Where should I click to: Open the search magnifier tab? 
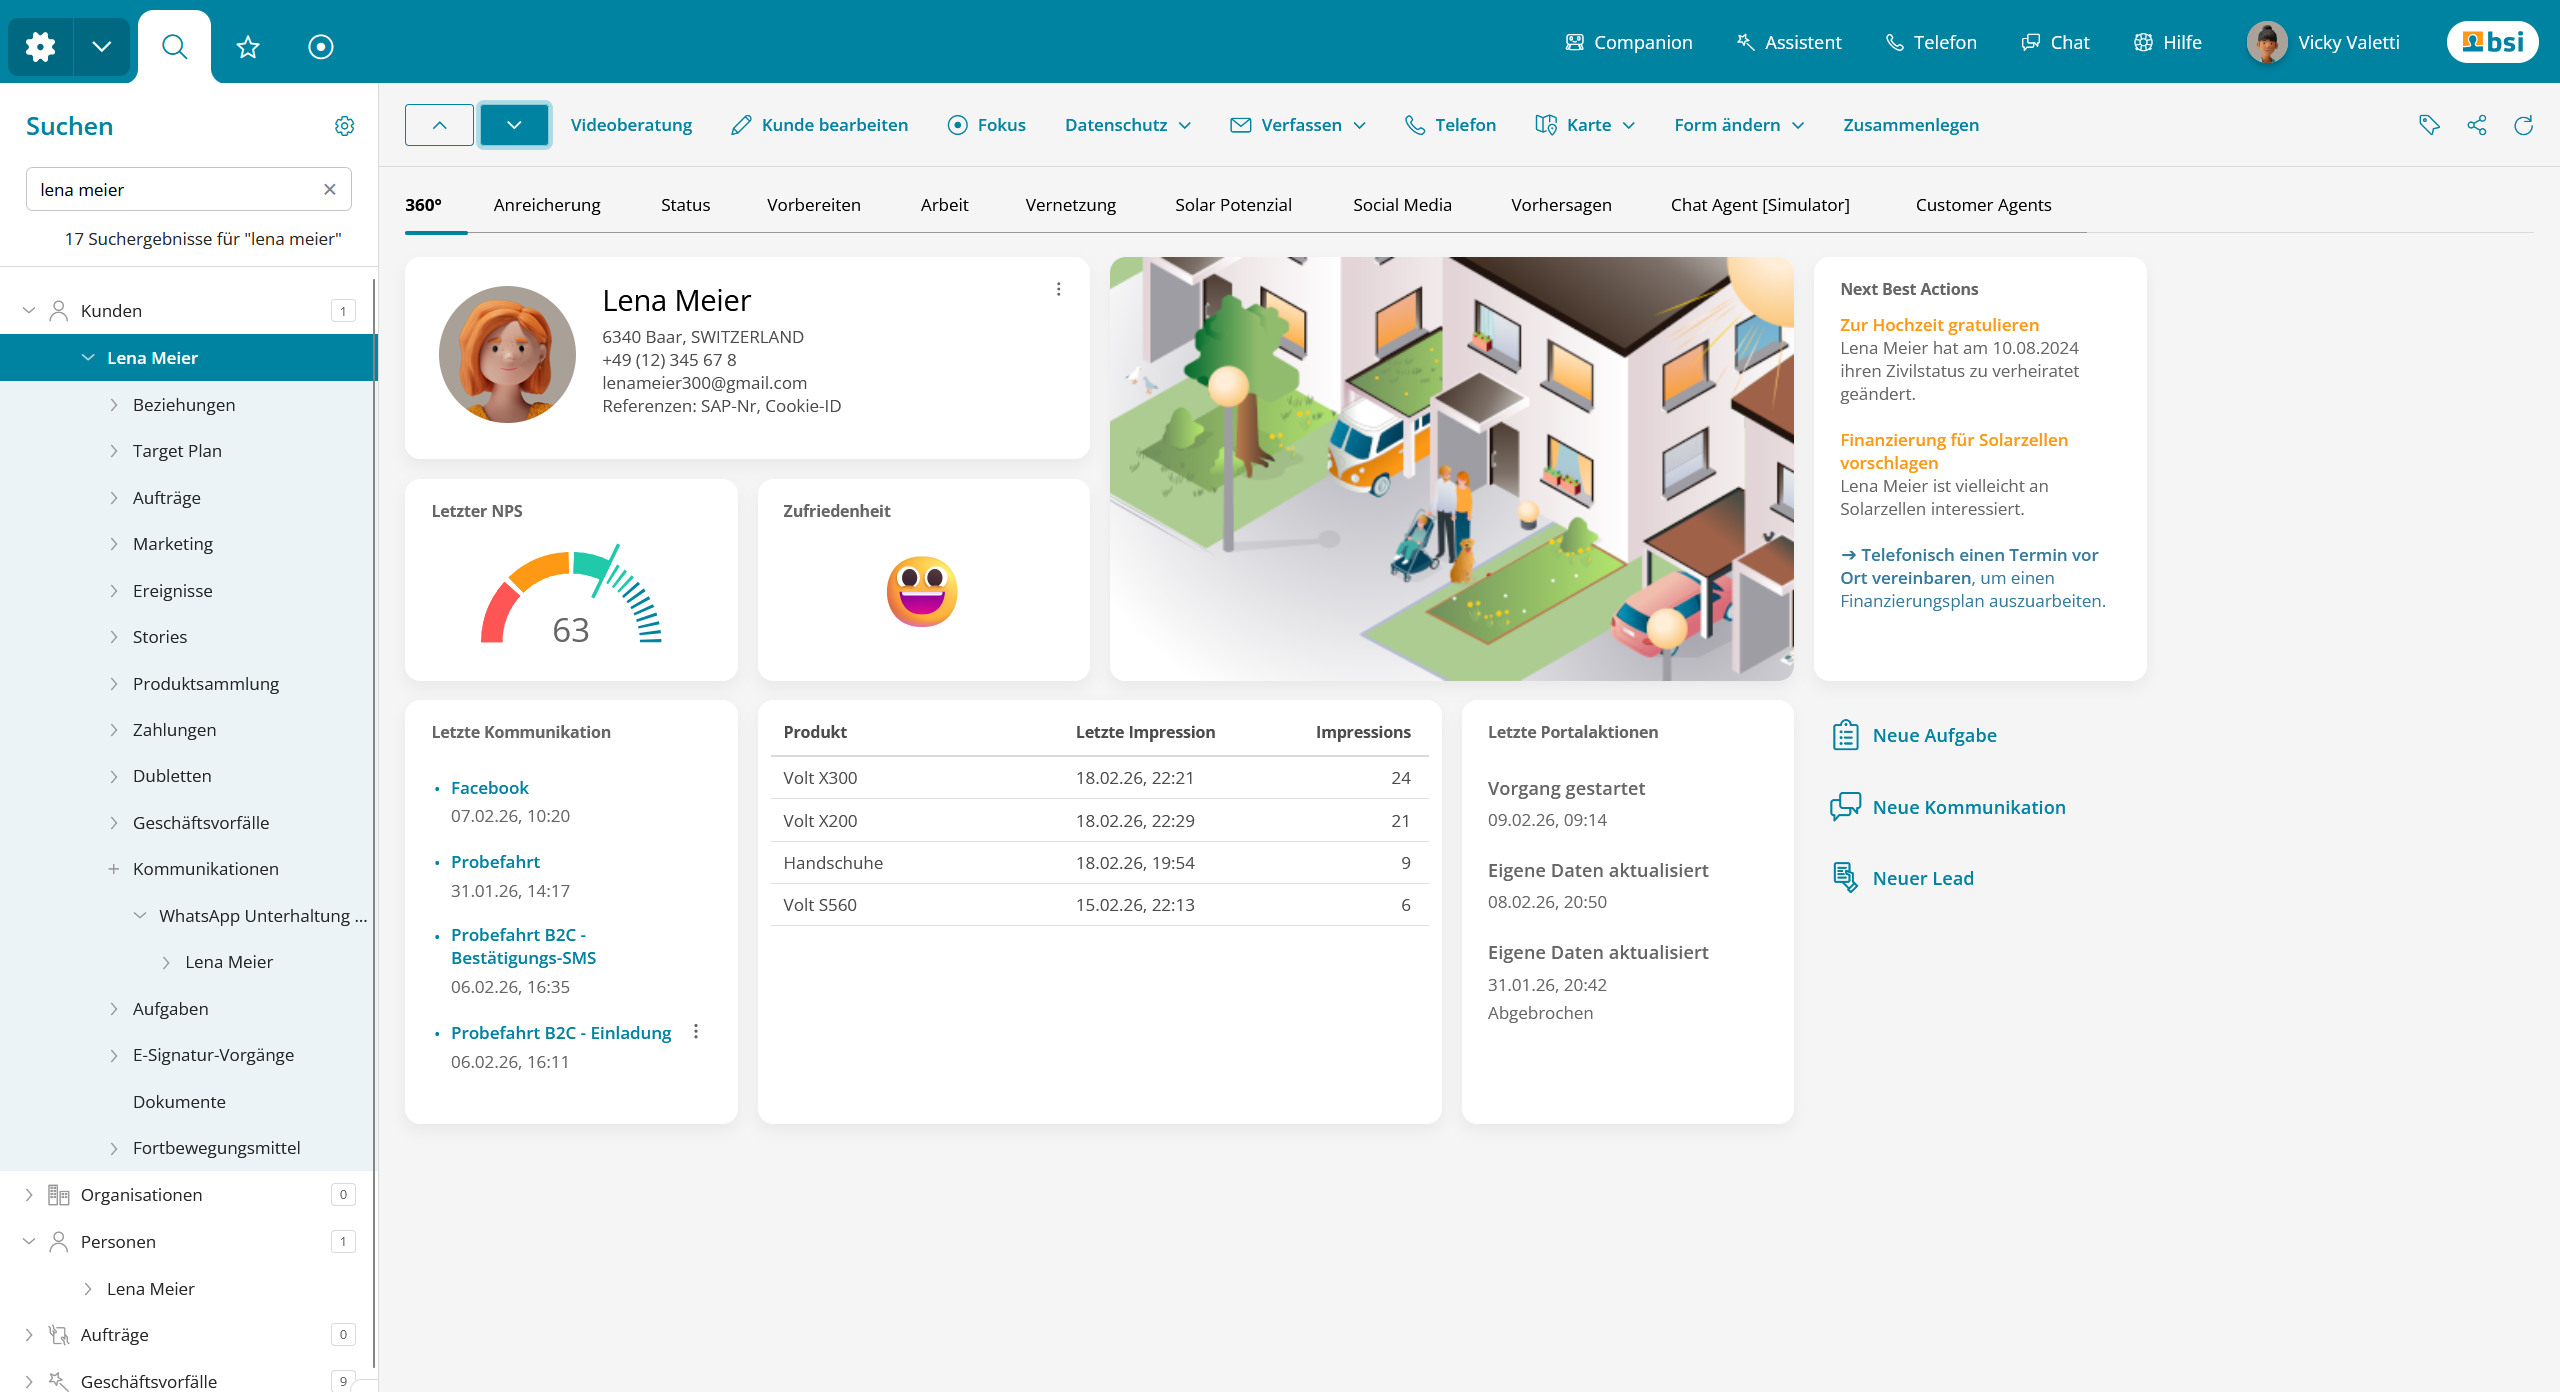[174, 46]
